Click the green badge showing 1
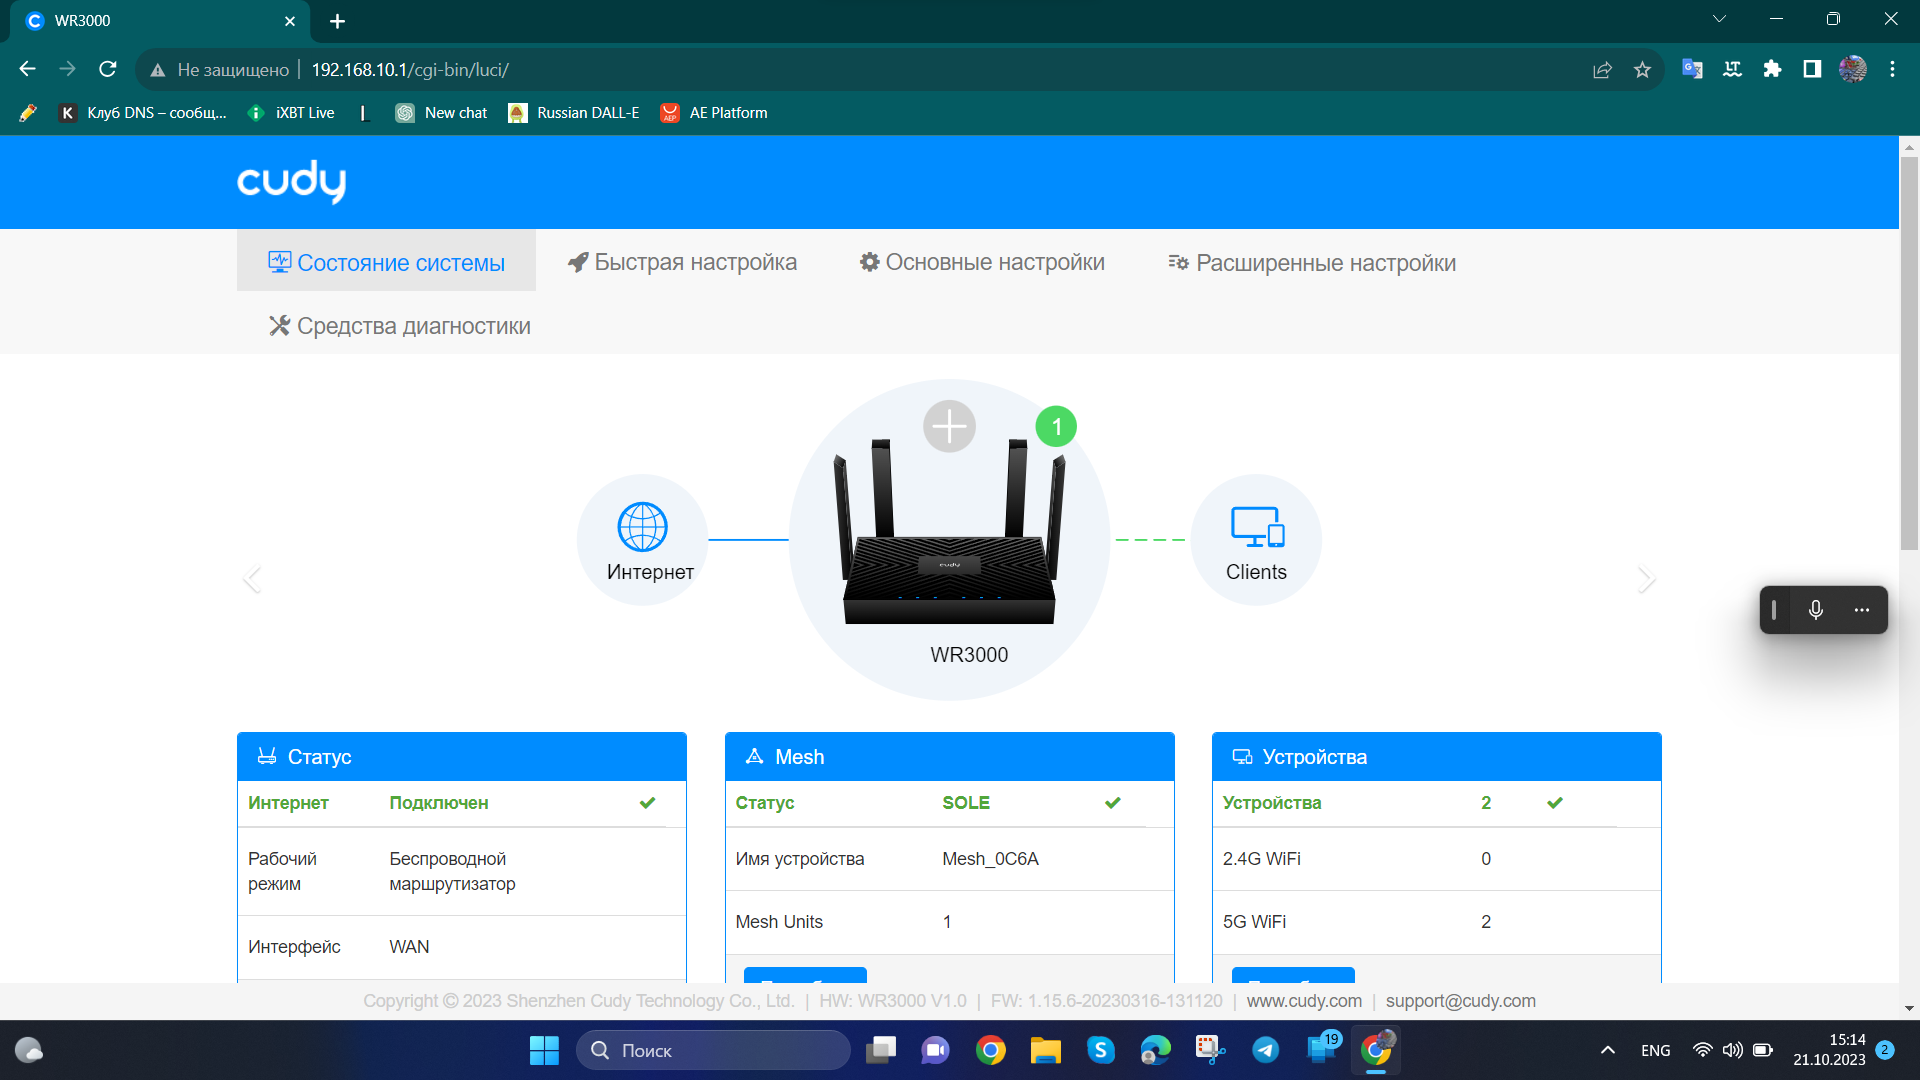Screen dimensions: 1920x1080 [x=1056, y=426]
